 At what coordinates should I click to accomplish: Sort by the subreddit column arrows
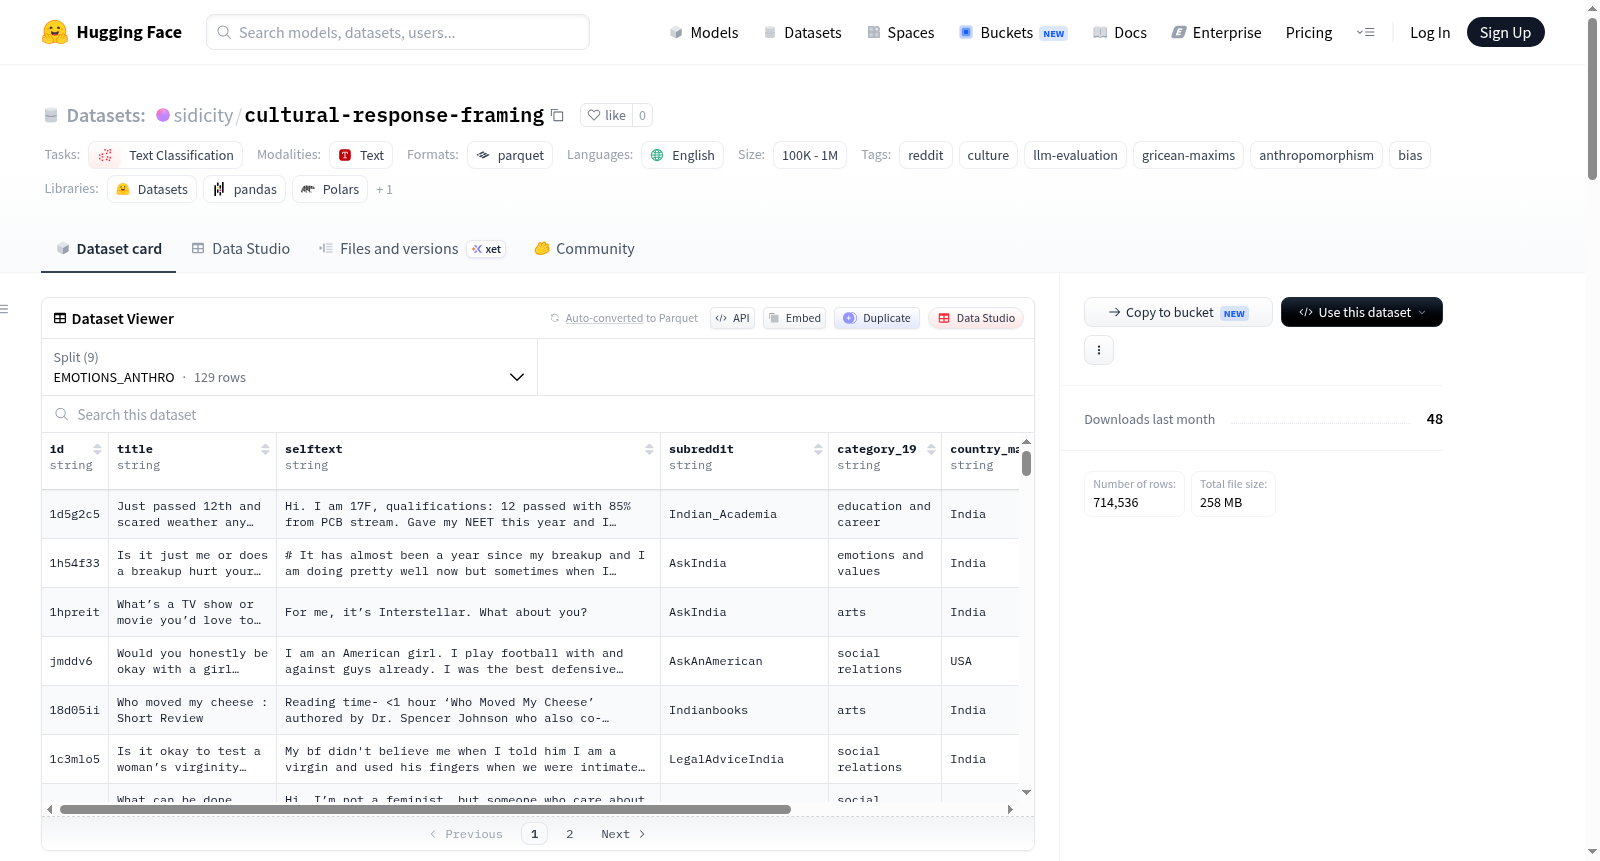tap(818, 449)
